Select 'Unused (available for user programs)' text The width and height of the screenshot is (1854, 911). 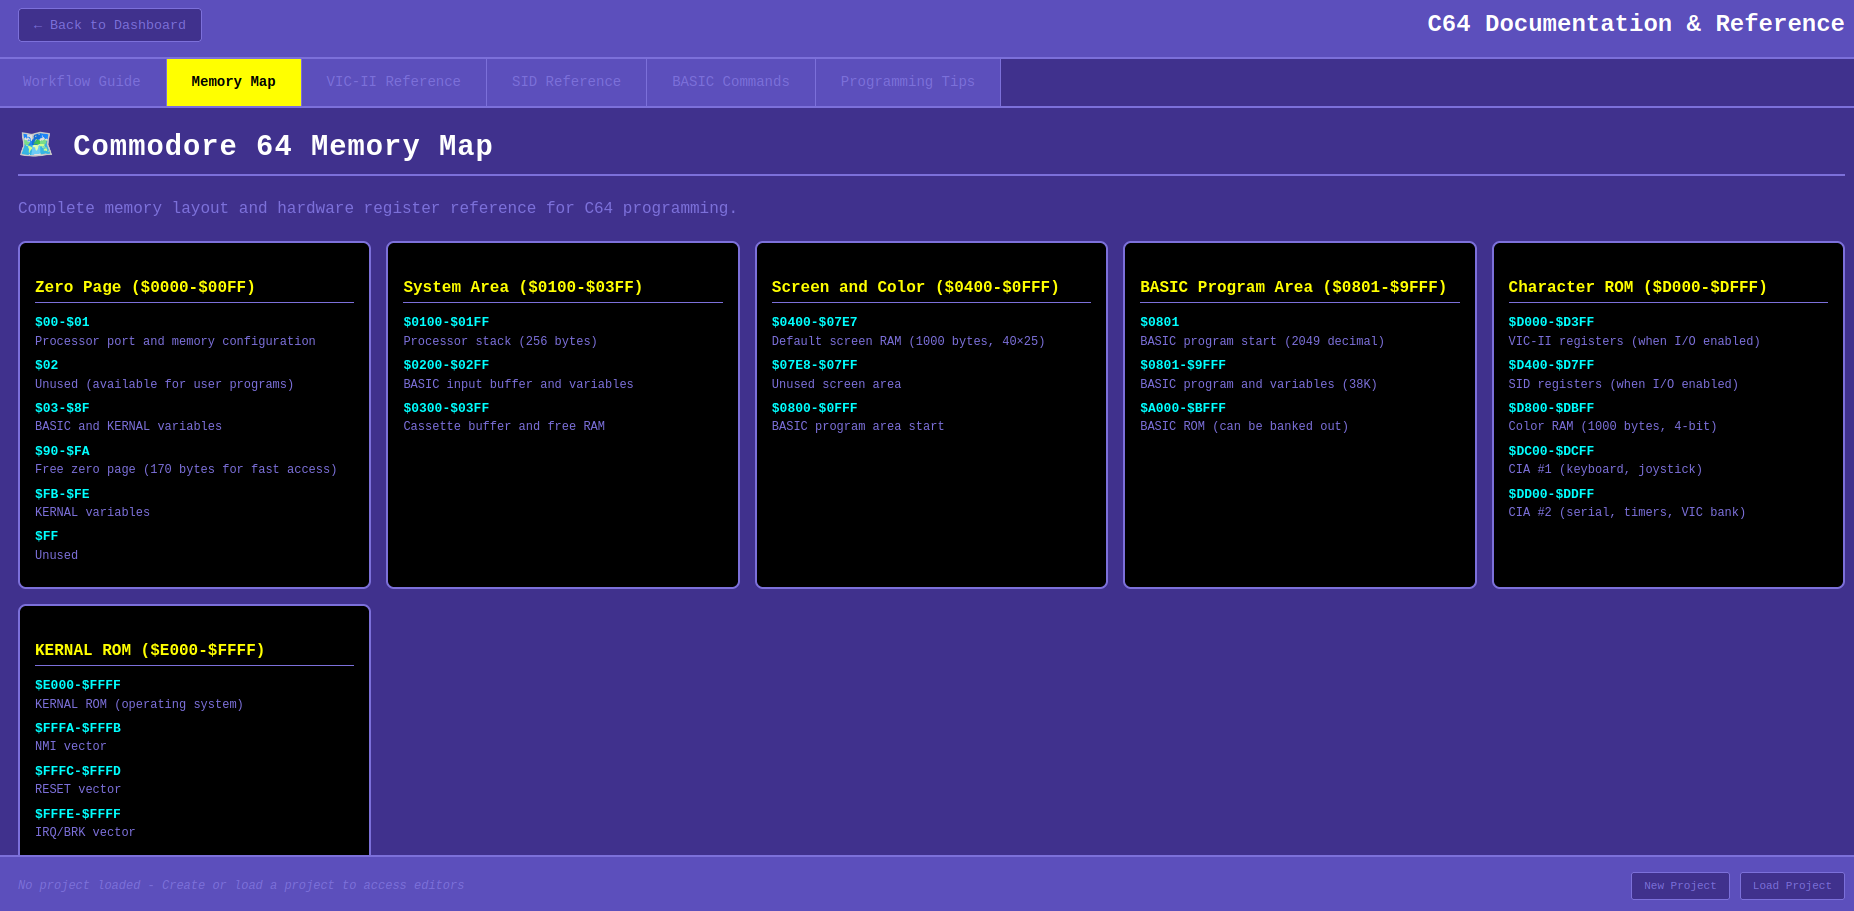(x=164, y=385)
